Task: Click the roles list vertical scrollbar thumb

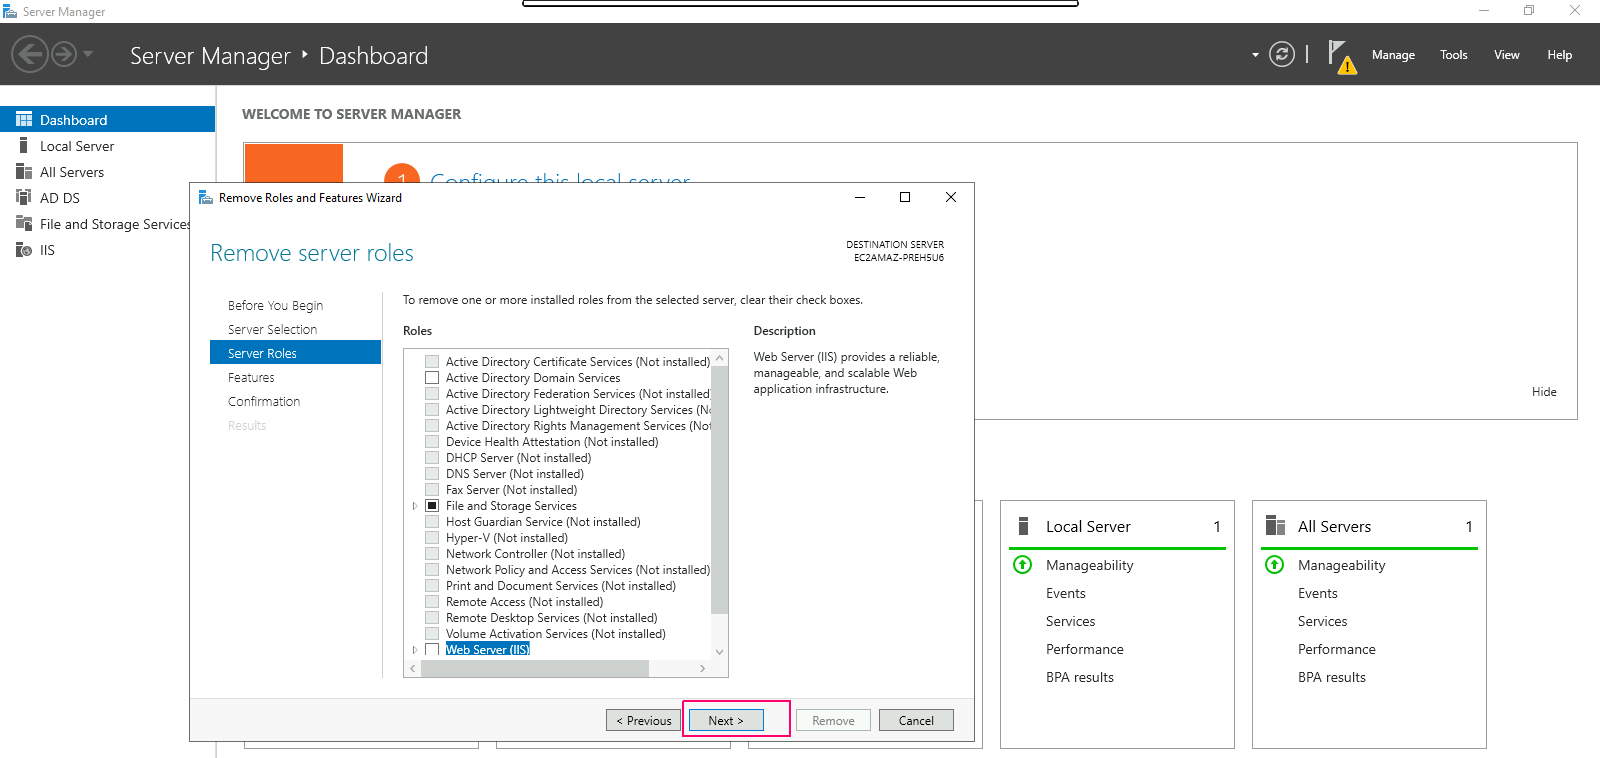Action: click(x=719, y=489)
